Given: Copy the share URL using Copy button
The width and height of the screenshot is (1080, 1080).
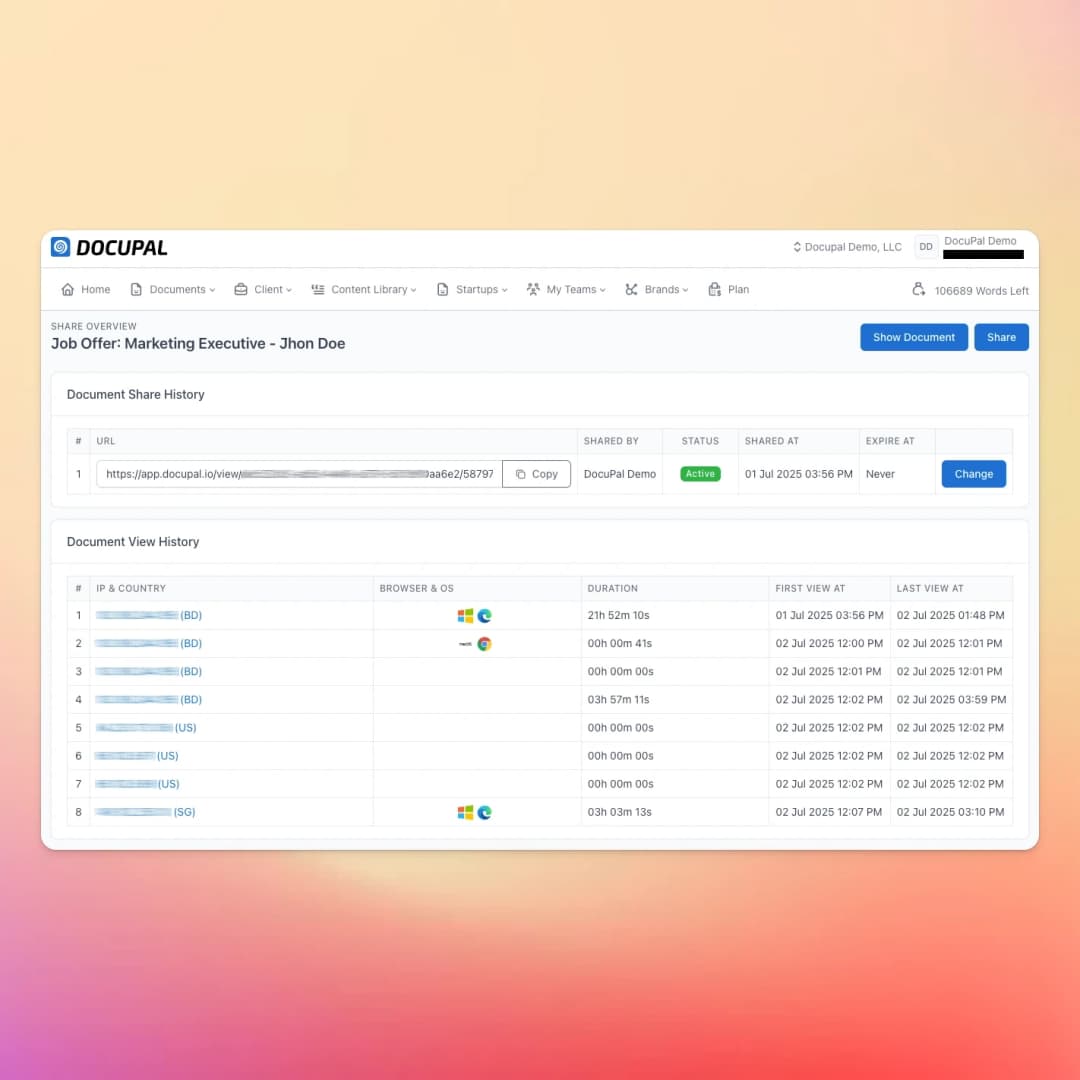Looking at the screenshot, I should click(x=536, y=474).
